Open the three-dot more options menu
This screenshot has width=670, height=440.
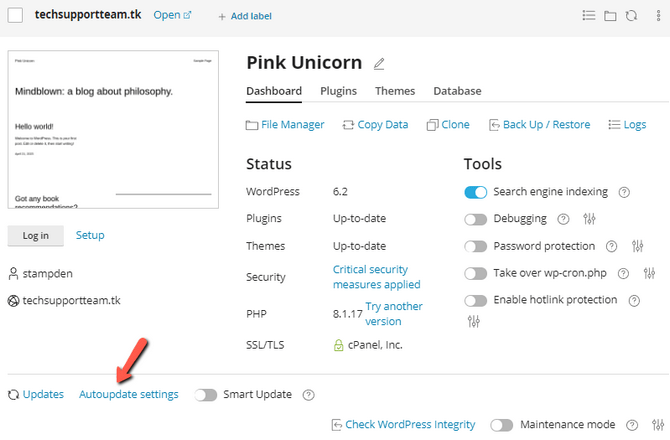656,16
